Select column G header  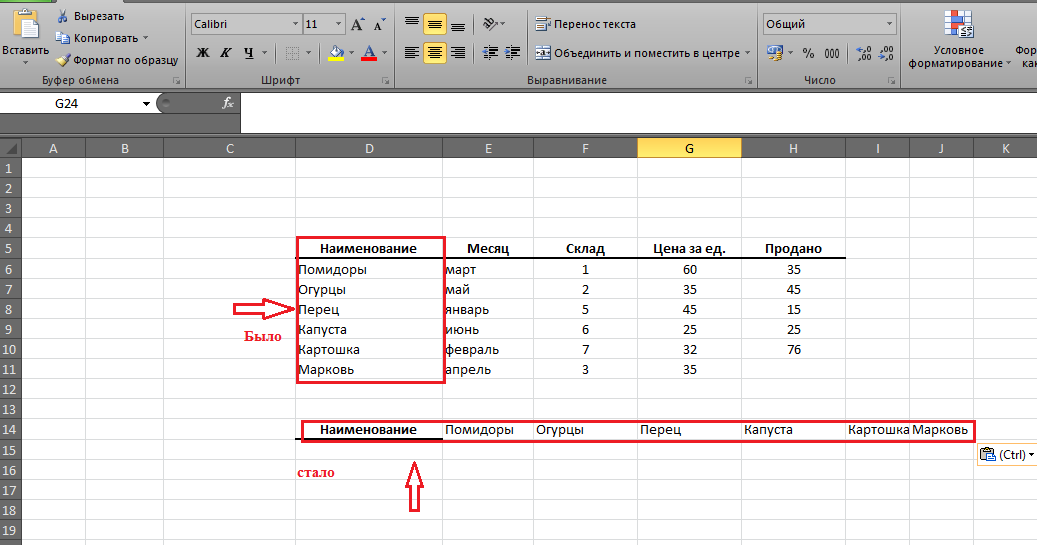(689, 148)
